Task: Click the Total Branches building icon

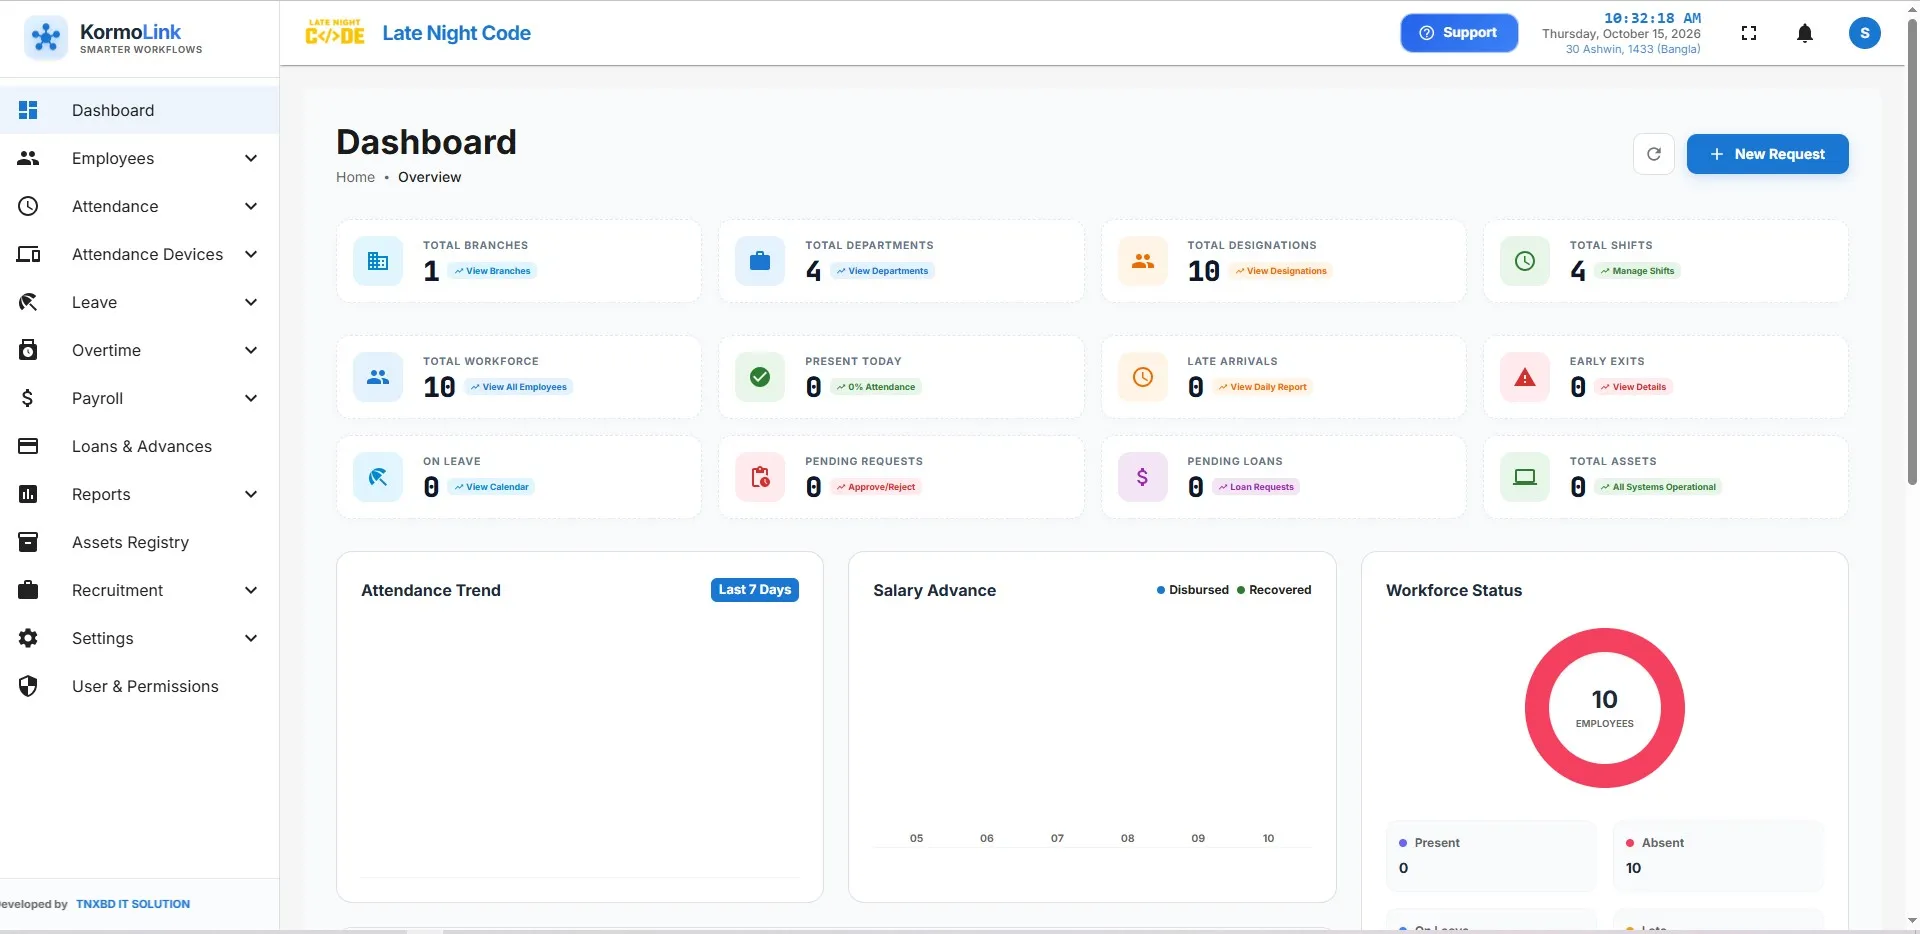Action: click(x=378, y=261)
